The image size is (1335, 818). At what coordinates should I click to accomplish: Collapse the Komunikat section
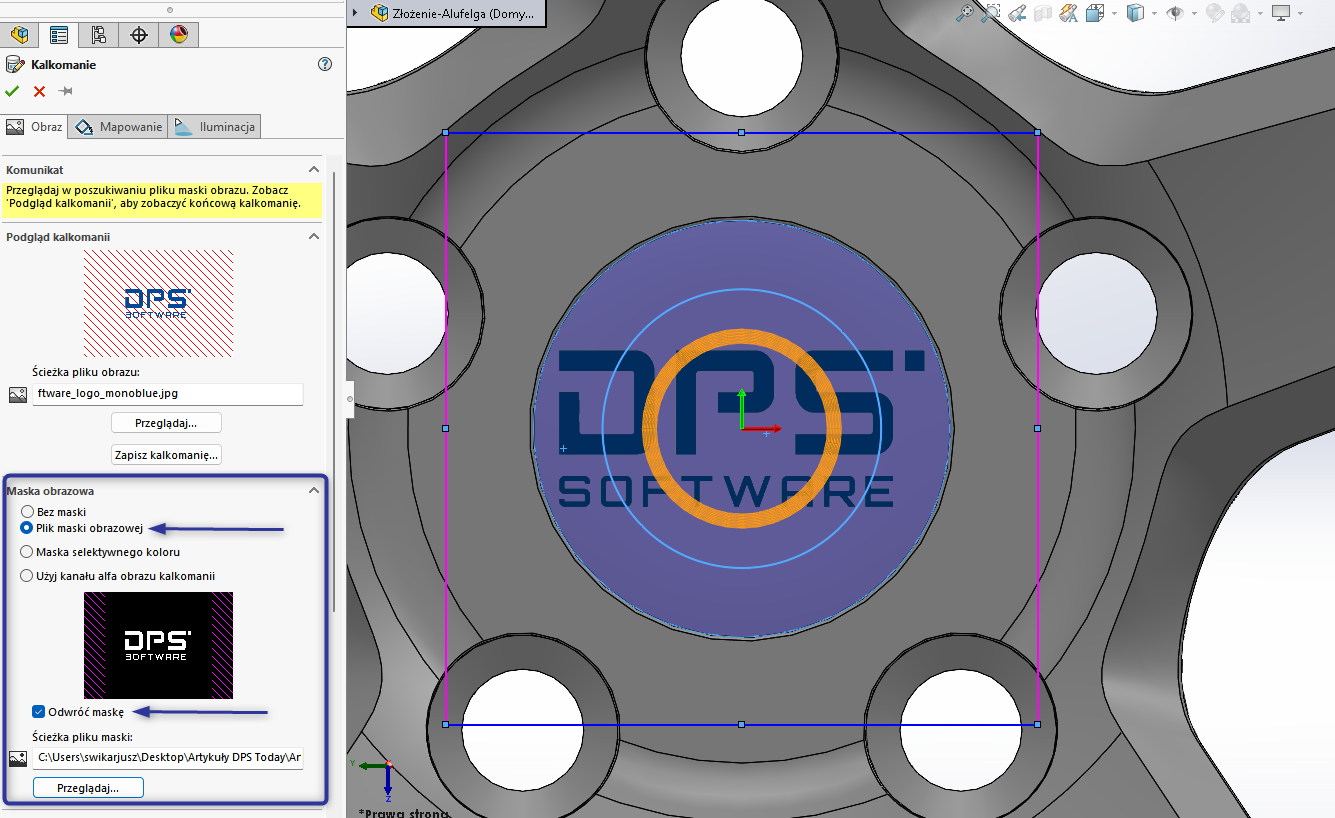(x=313, y=170)
